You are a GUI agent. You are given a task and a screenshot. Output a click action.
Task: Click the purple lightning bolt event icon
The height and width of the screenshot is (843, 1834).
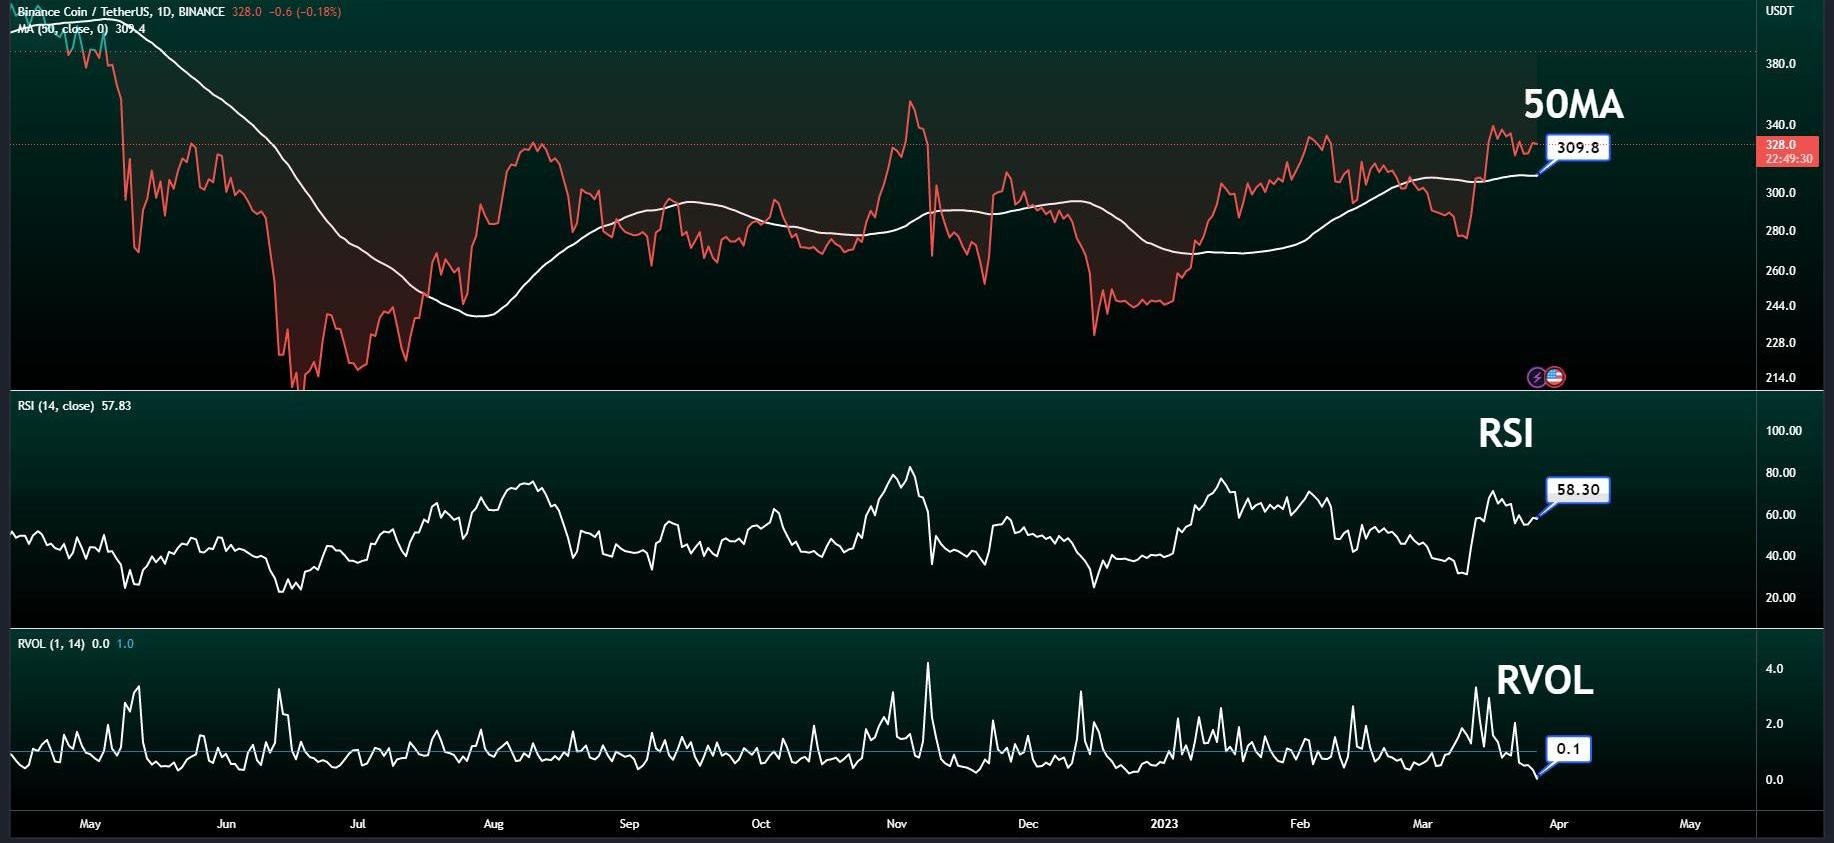click(x=1537, y=377)
